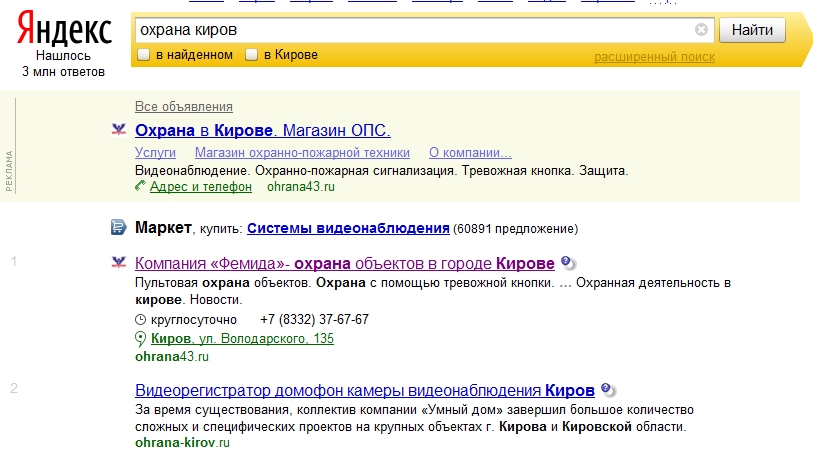Open the Все объявления link
Image resolution: width=813 pixels, height=464 pixels.
click(184, 106)
